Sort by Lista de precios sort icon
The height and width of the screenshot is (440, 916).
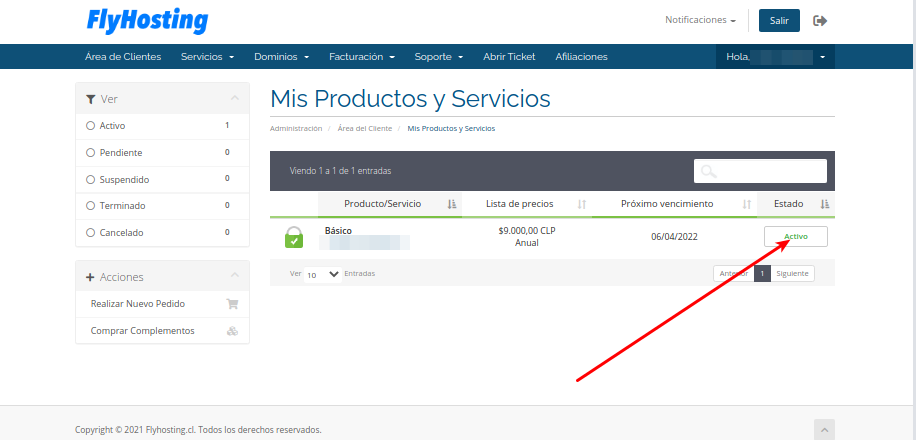pos(581,204)
